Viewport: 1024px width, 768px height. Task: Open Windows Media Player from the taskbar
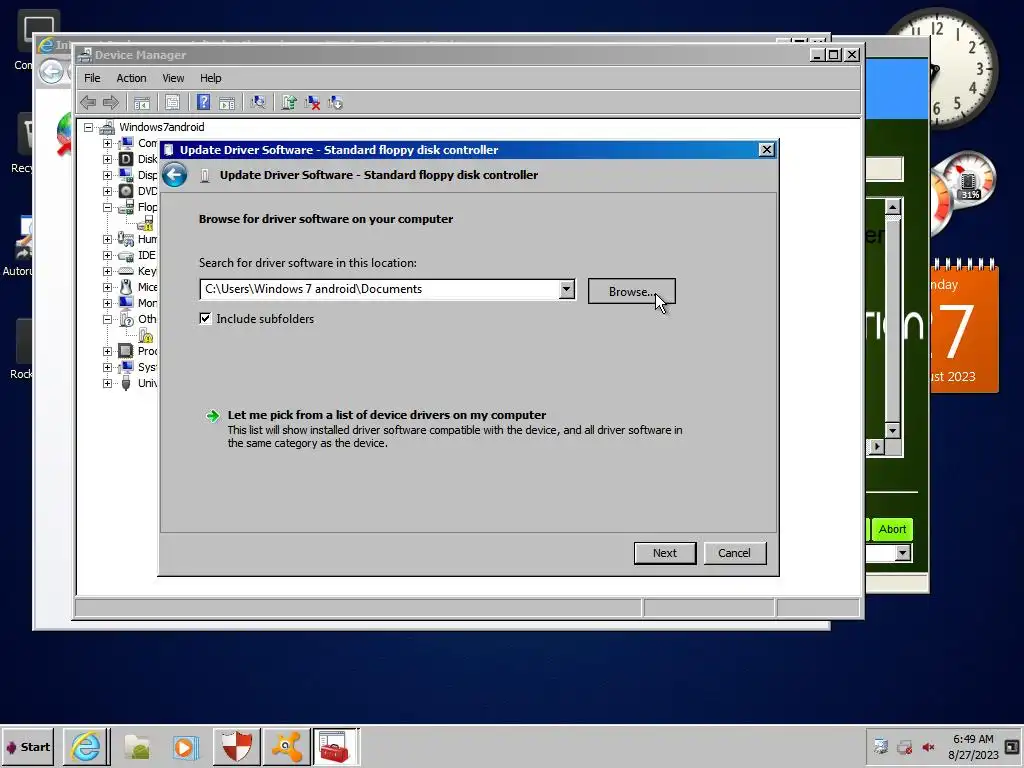[x=185, y=746]
